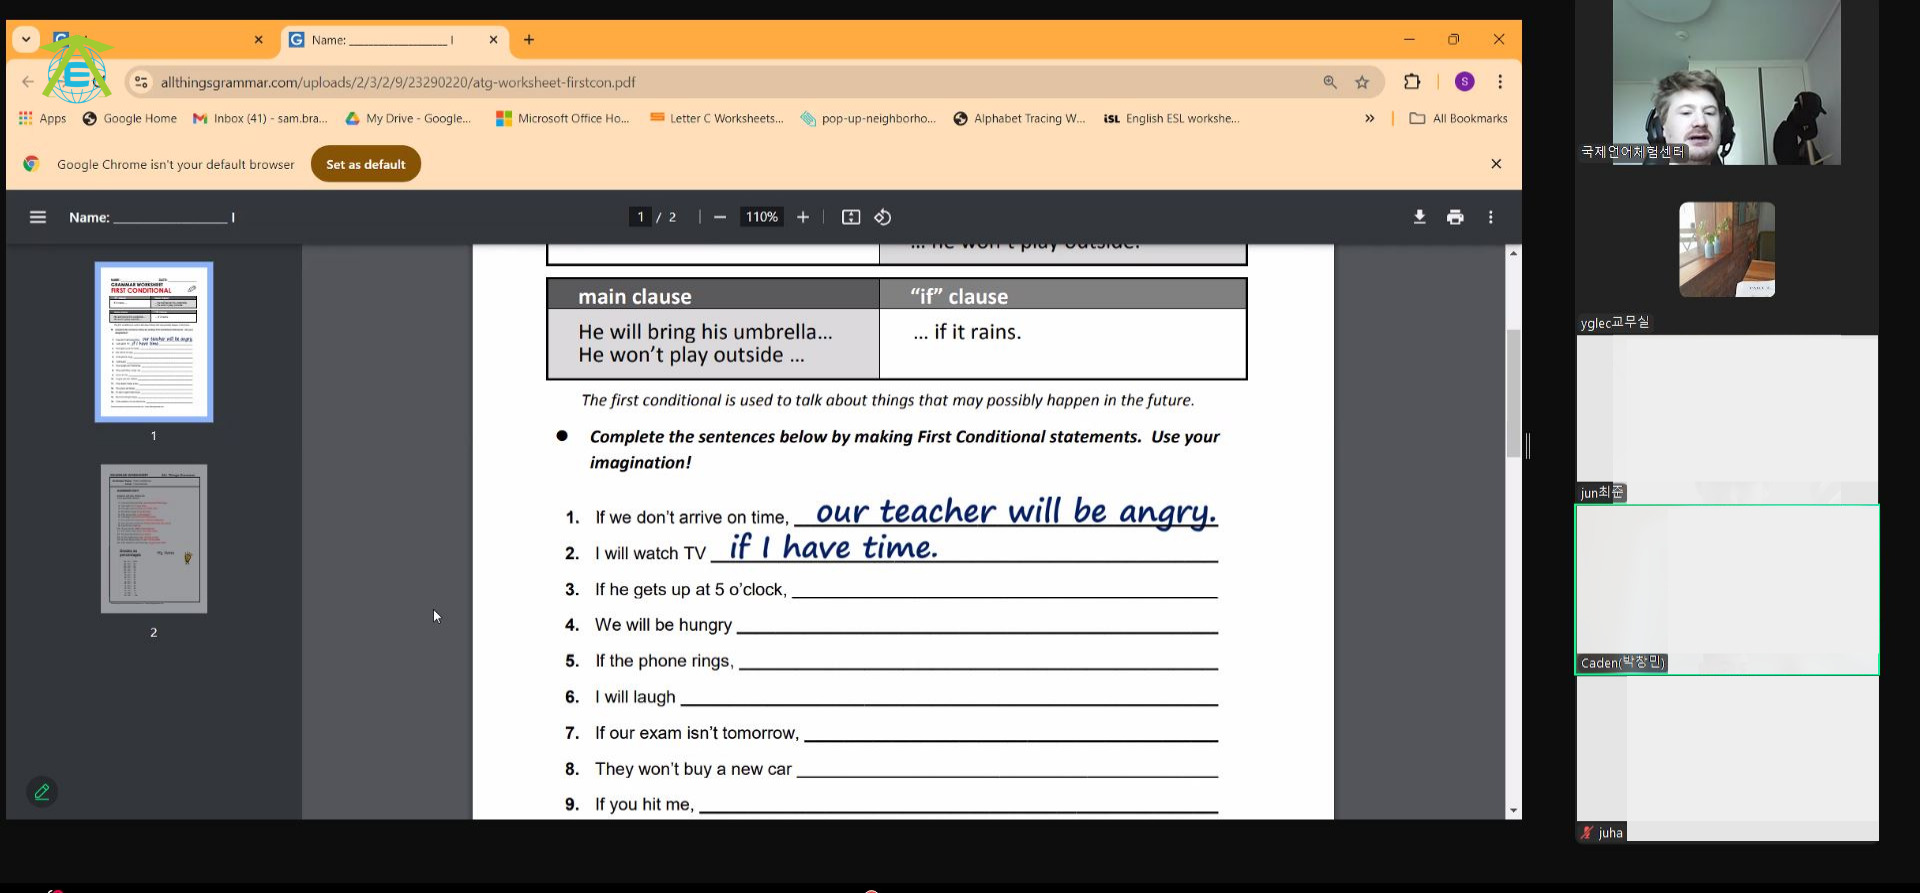
Task: Open the Alphabet Tracing W... bookmark
Action: click(x=1019, y=118)
